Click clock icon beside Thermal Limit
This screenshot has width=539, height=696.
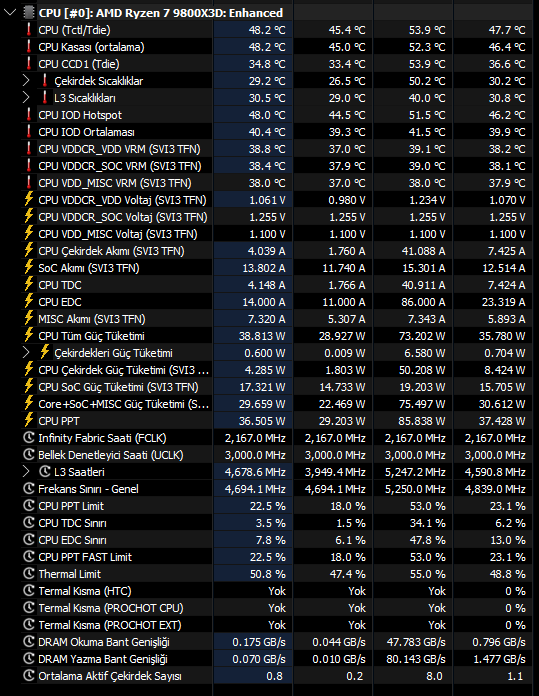click(x=29, y=573)
